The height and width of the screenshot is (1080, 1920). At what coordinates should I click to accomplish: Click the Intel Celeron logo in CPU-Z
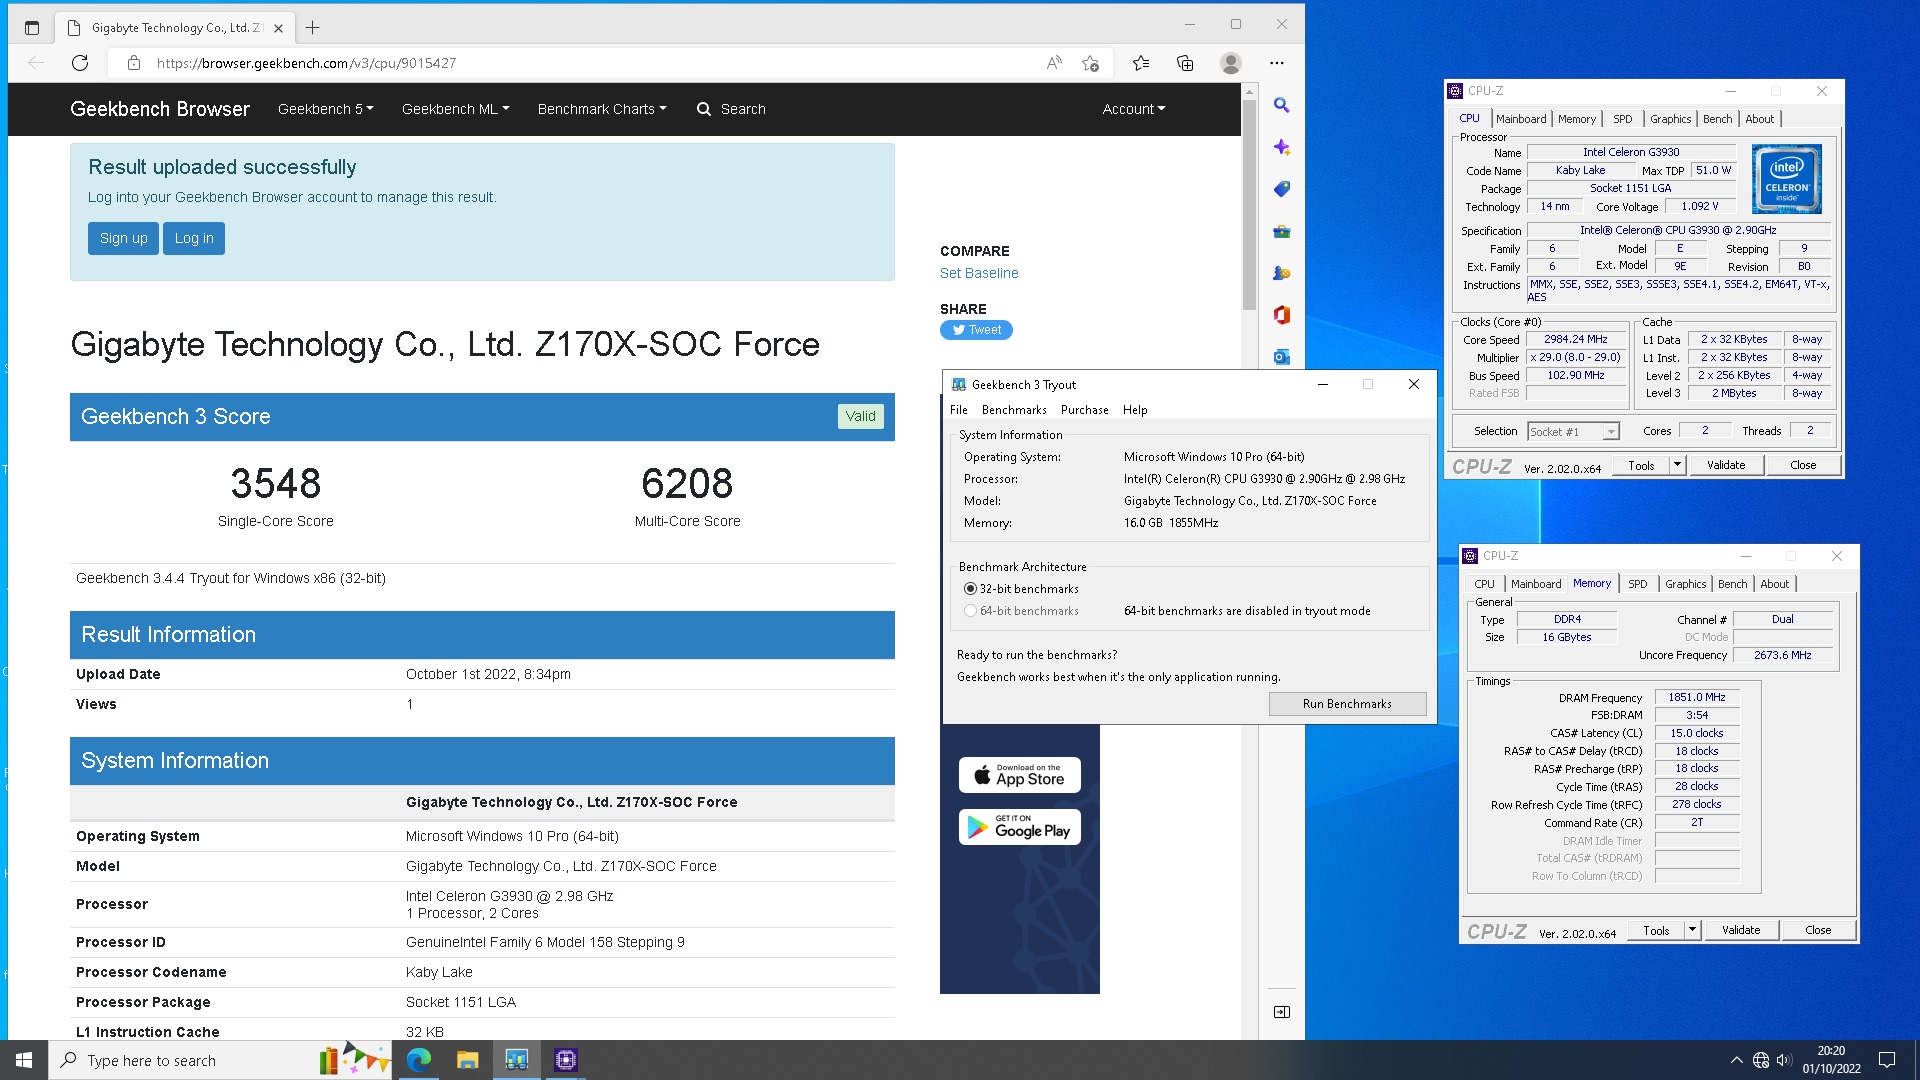coord(1787,179)
